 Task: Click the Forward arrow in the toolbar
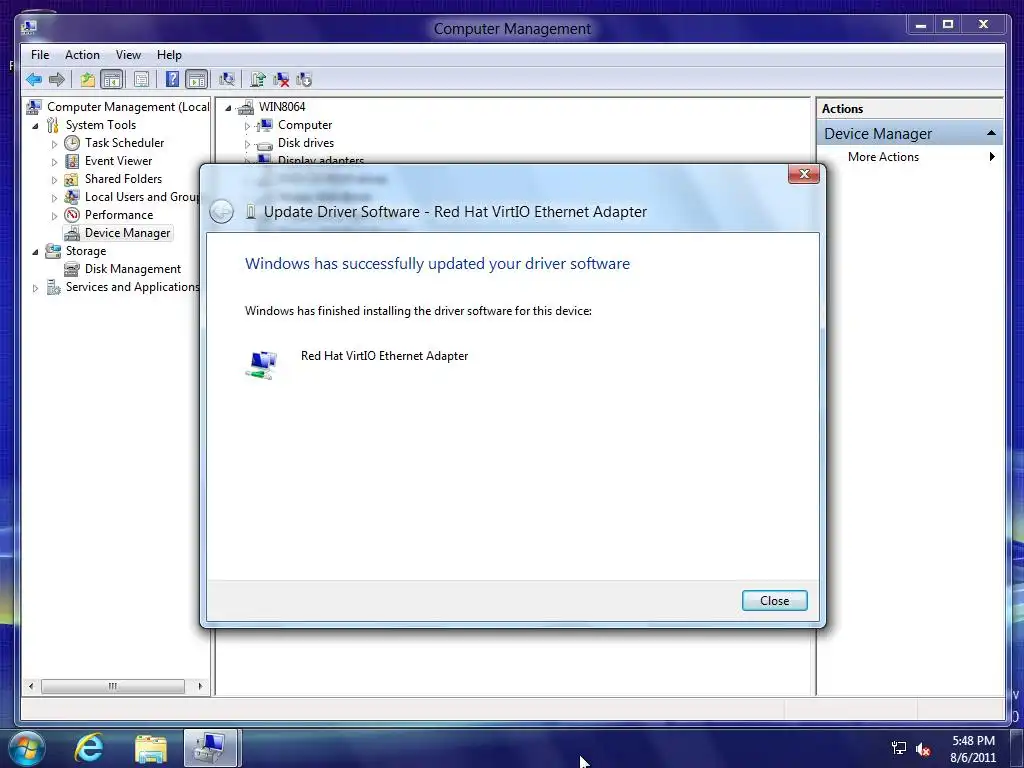click(57, 80)
